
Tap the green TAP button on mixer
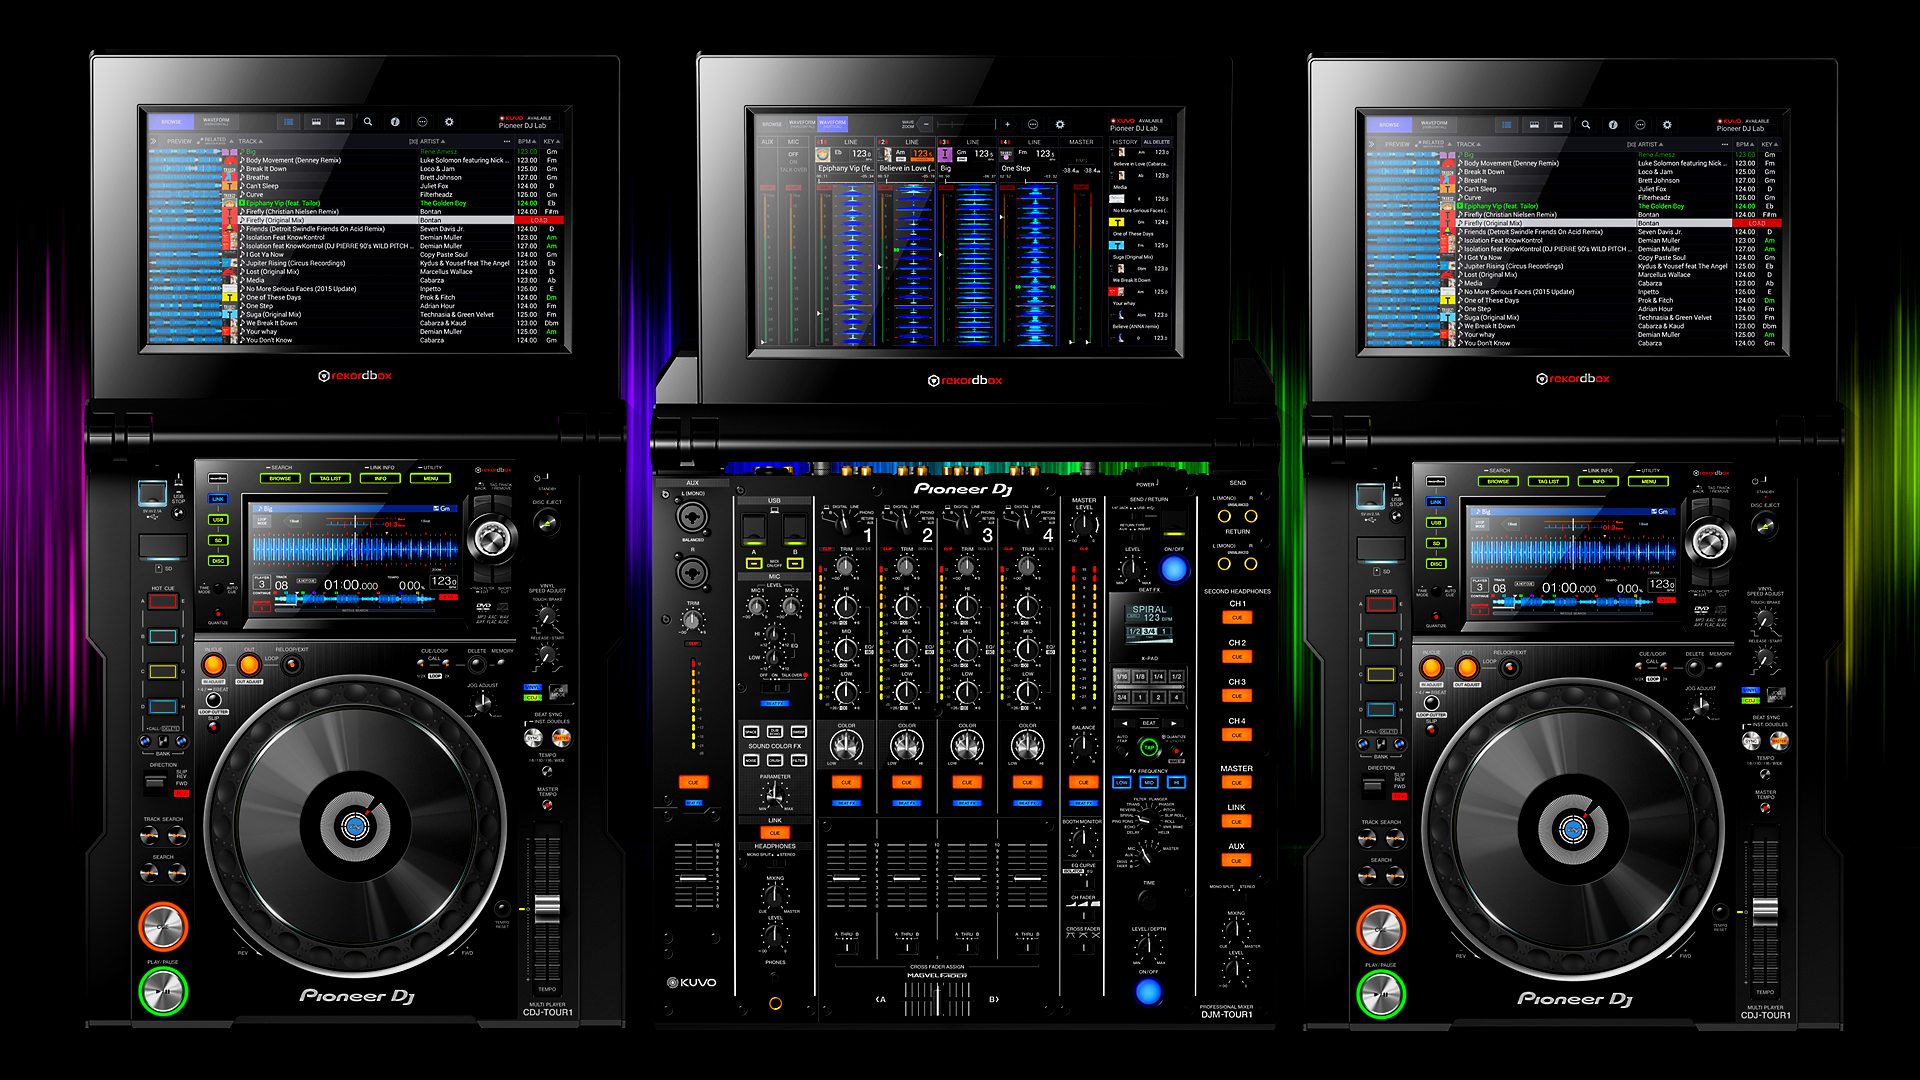pos(1149,747)
